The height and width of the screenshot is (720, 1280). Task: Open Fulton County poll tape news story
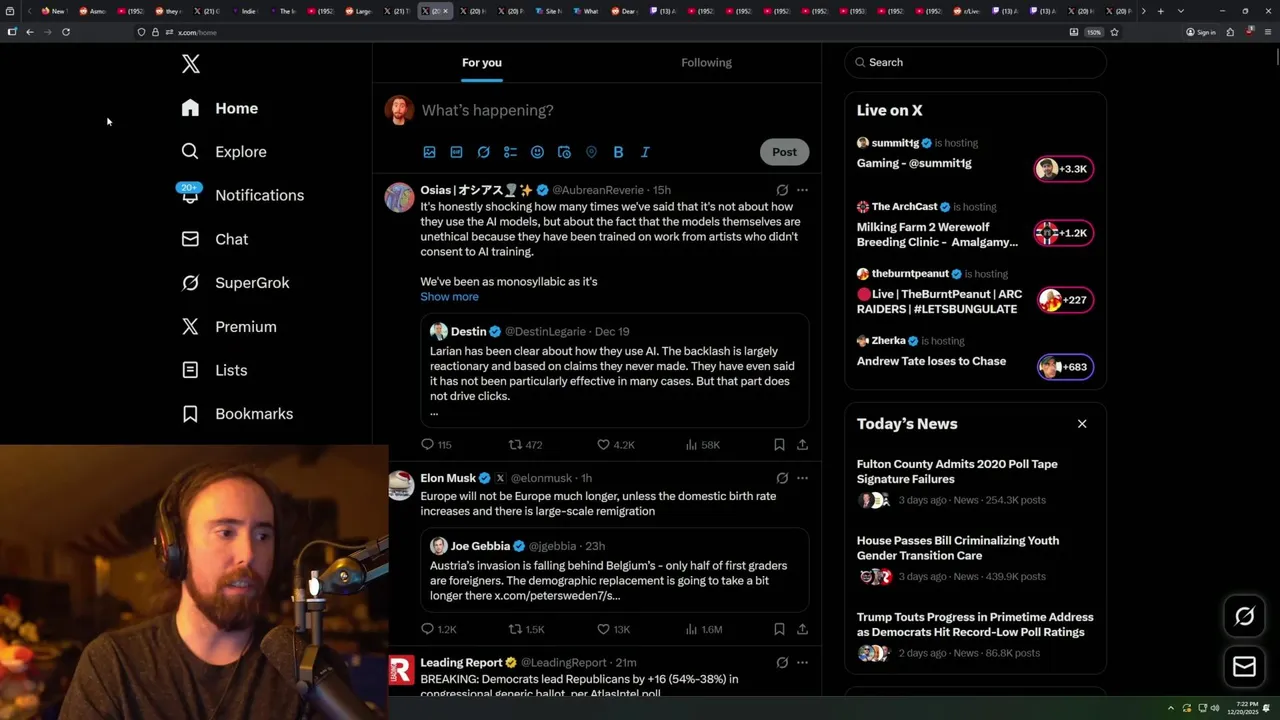tap(975, 483)
